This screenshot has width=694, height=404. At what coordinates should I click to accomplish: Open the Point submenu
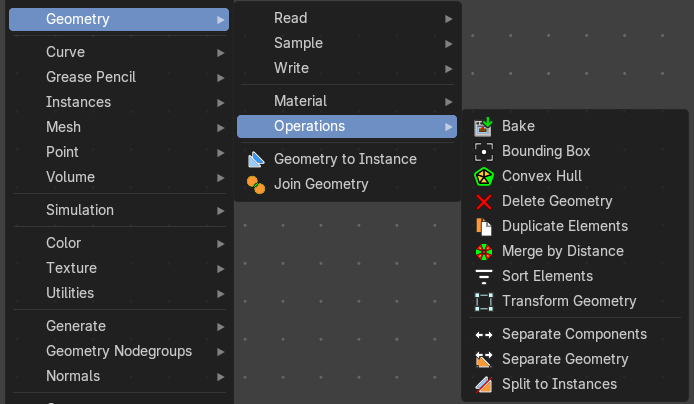coord(119,152)
